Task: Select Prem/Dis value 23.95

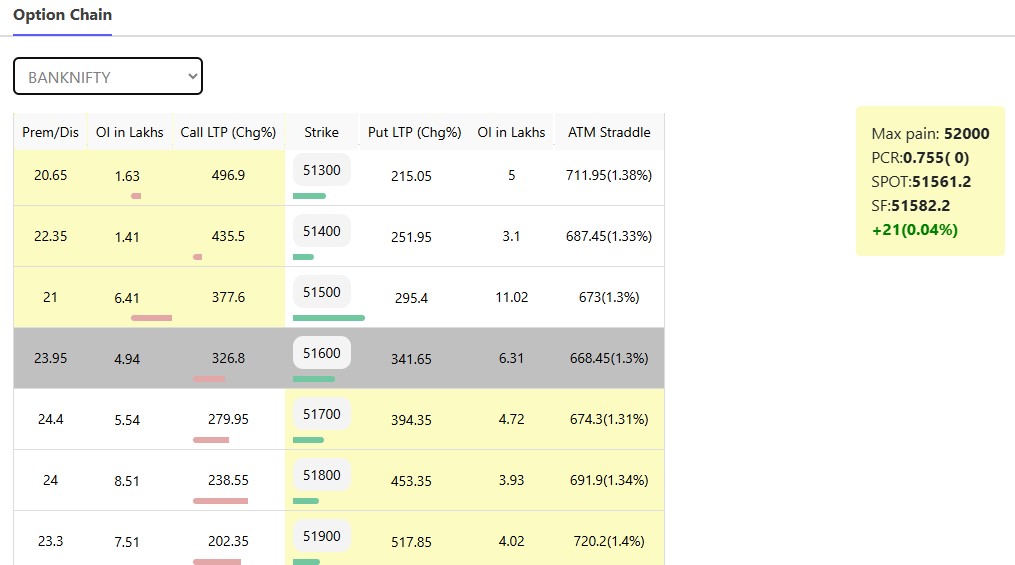Action: (x=50, y=358)
